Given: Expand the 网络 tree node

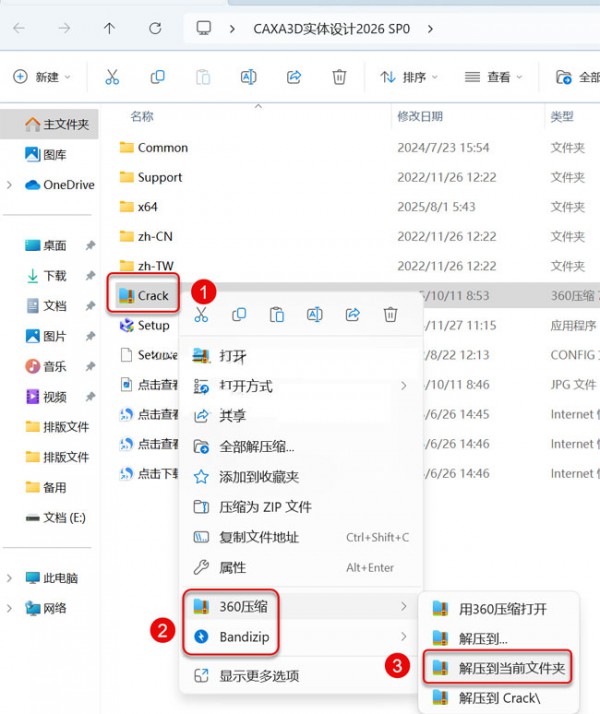Looking at the screenshot, I should (x=9, y=608).
